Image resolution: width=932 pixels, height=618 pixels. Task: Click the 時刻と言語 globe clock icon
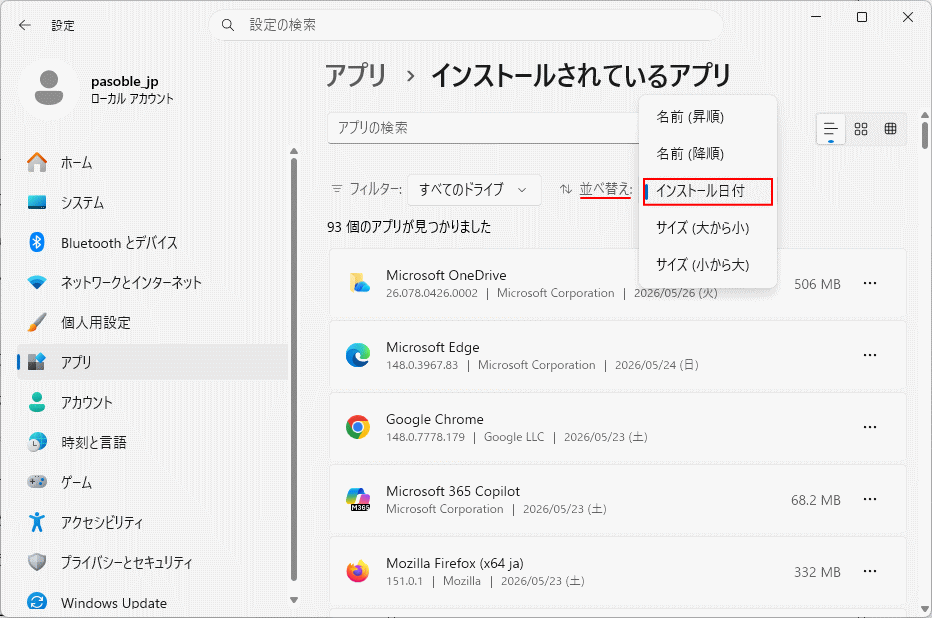pyautogui.click(x=37, y=442)
